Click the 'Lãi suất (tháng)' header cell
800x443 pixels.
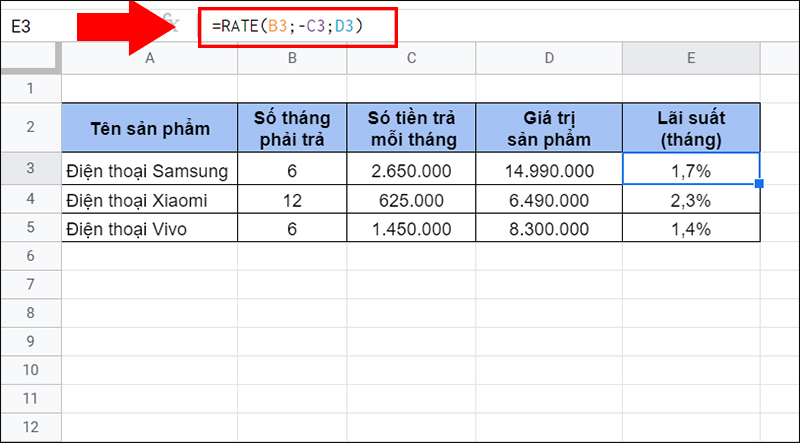[690, 127]
